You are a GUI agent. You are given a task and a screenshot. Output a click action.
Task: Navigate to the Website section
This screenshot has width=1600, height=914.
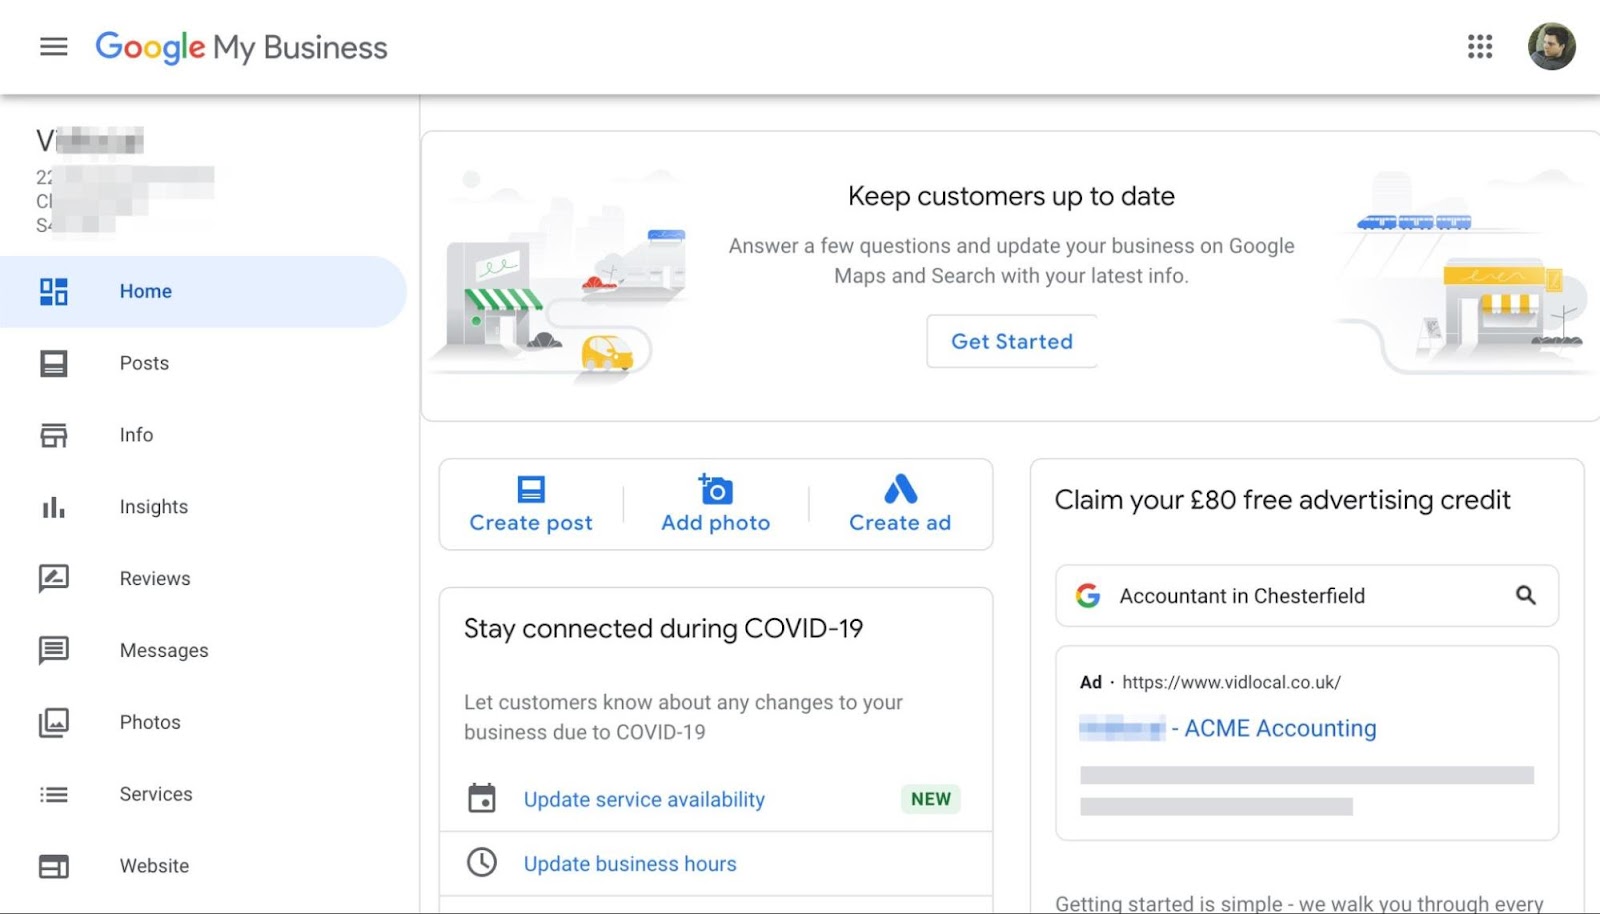154,865
